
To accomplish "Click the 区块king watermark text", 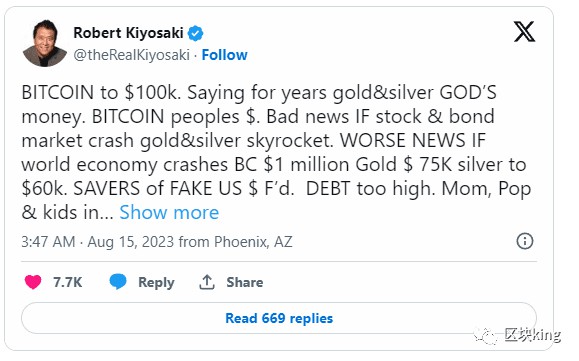I will (532, 335).
